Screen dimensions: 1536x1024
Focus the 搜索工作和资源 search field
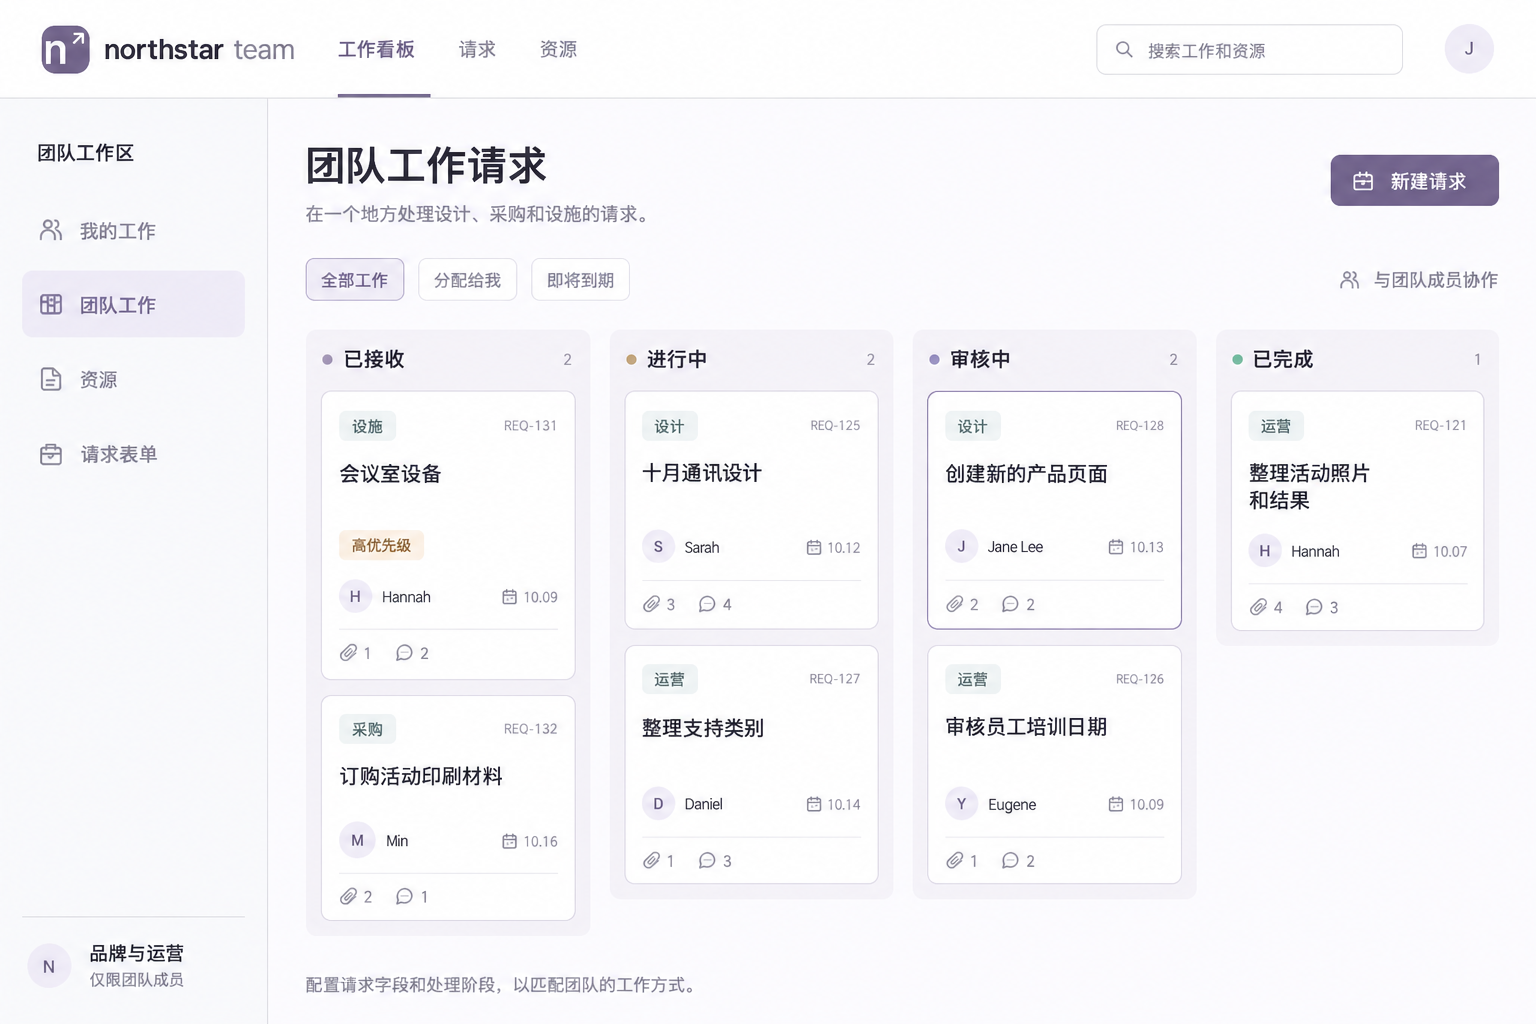(1249, 49)
